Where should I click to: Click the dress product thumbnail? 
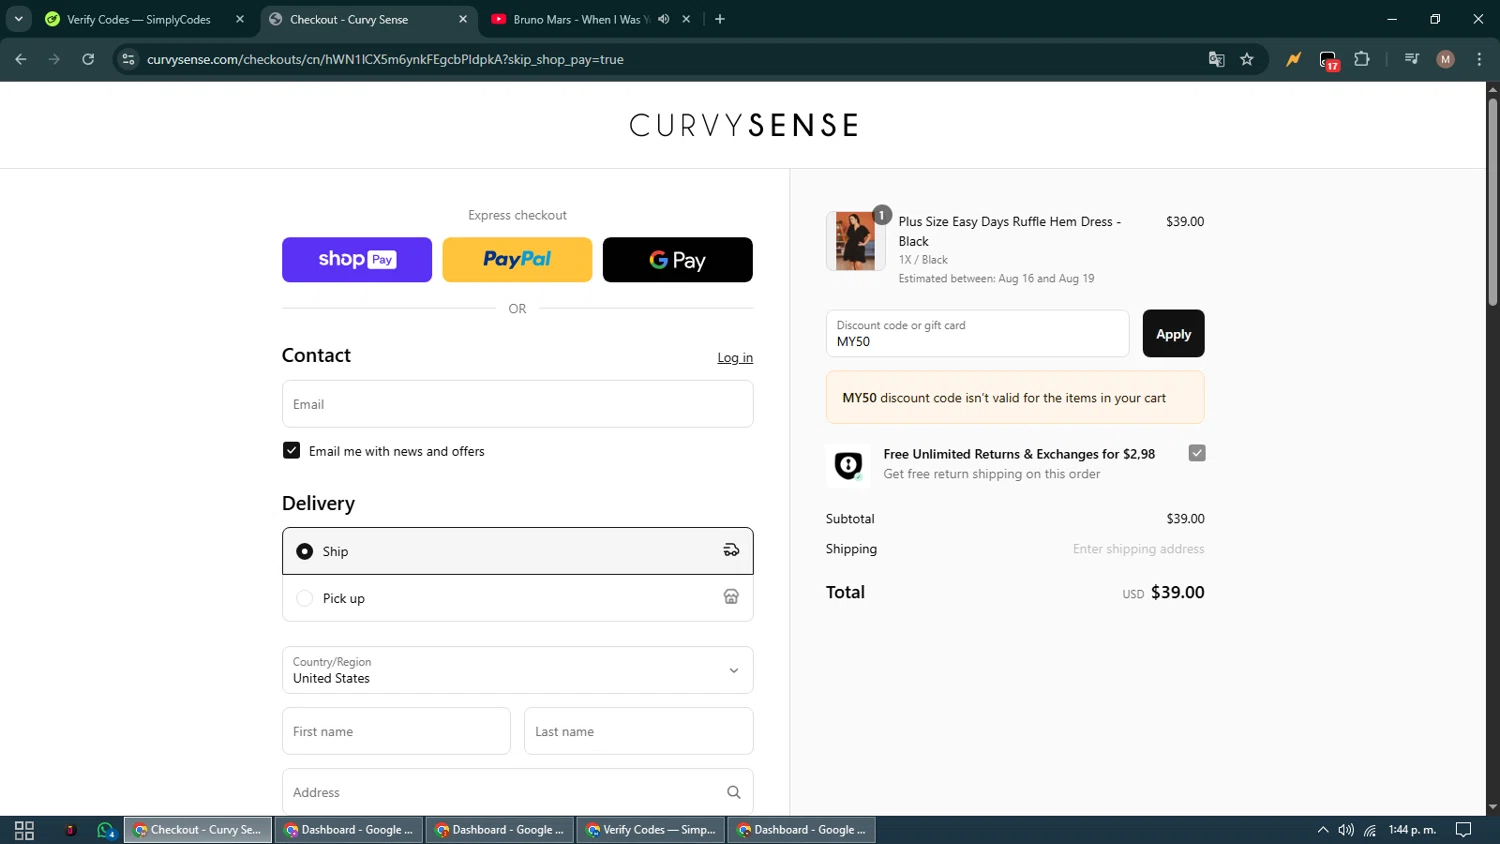tap(855, 241)
